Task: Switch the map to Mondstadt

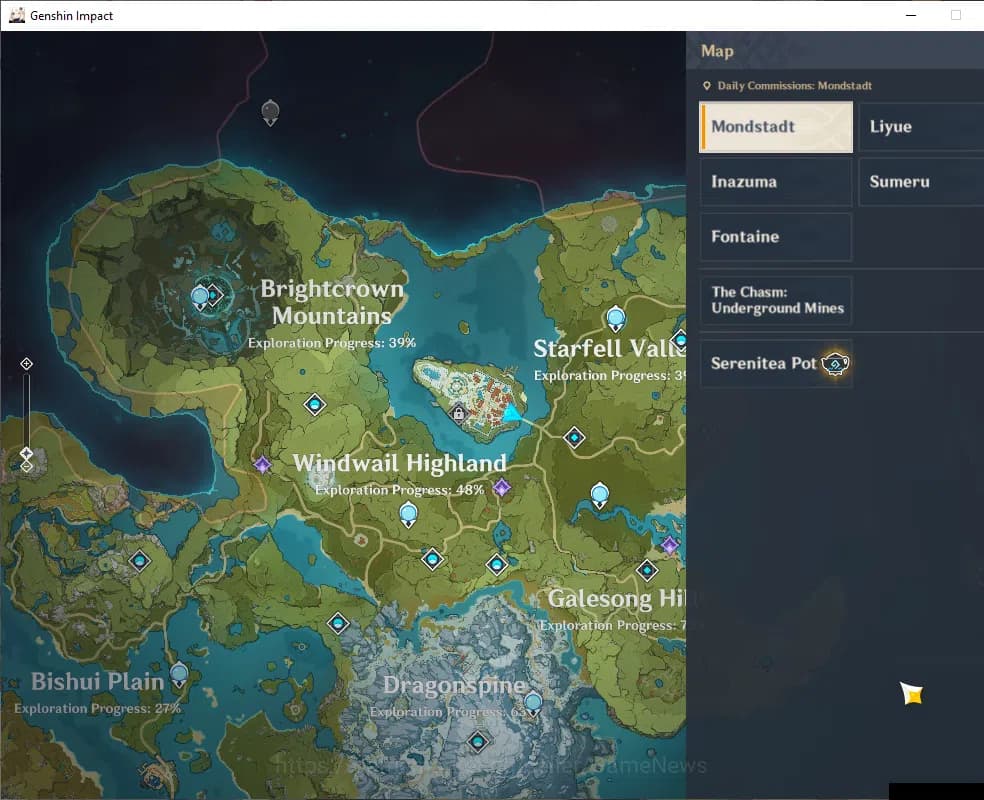Action: pos(776,127)
